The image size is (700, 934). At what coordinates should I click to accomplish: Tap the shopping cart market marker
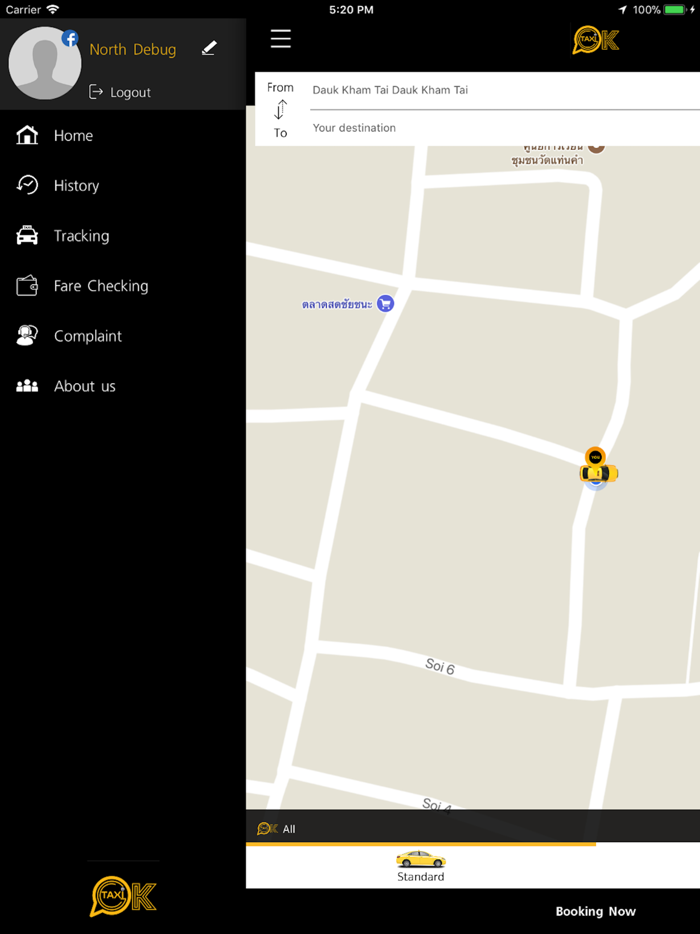(x=385, y=304)
